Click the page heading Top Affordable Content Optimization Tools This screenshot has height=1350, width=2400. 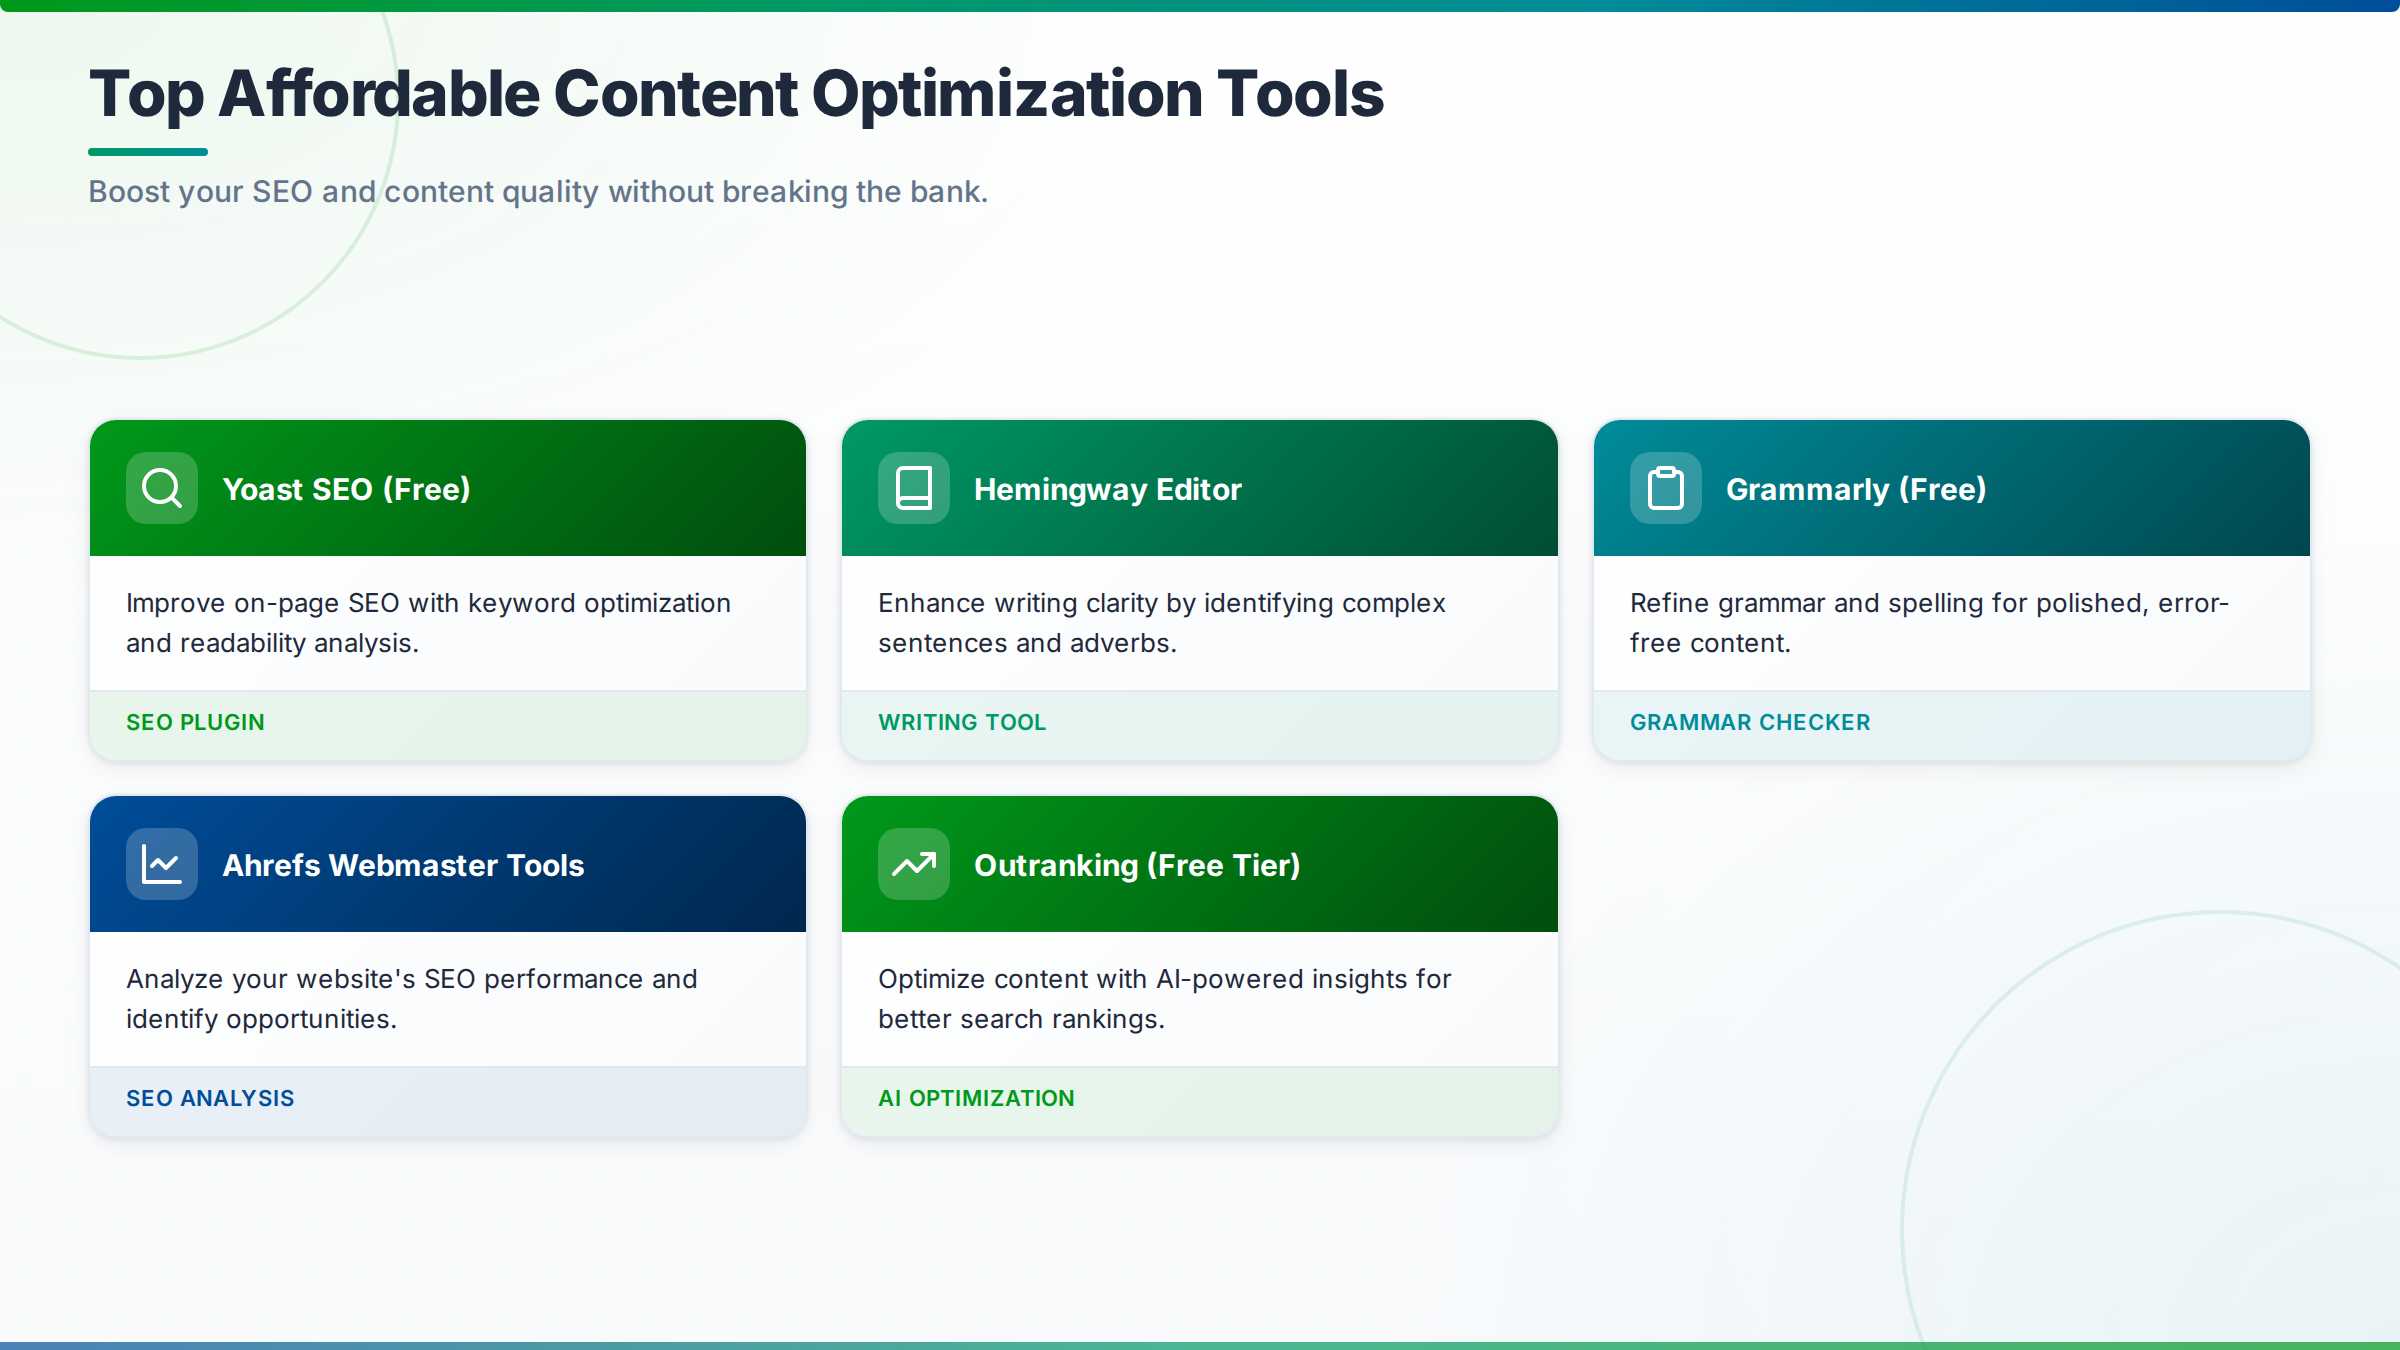click(737, 93)
